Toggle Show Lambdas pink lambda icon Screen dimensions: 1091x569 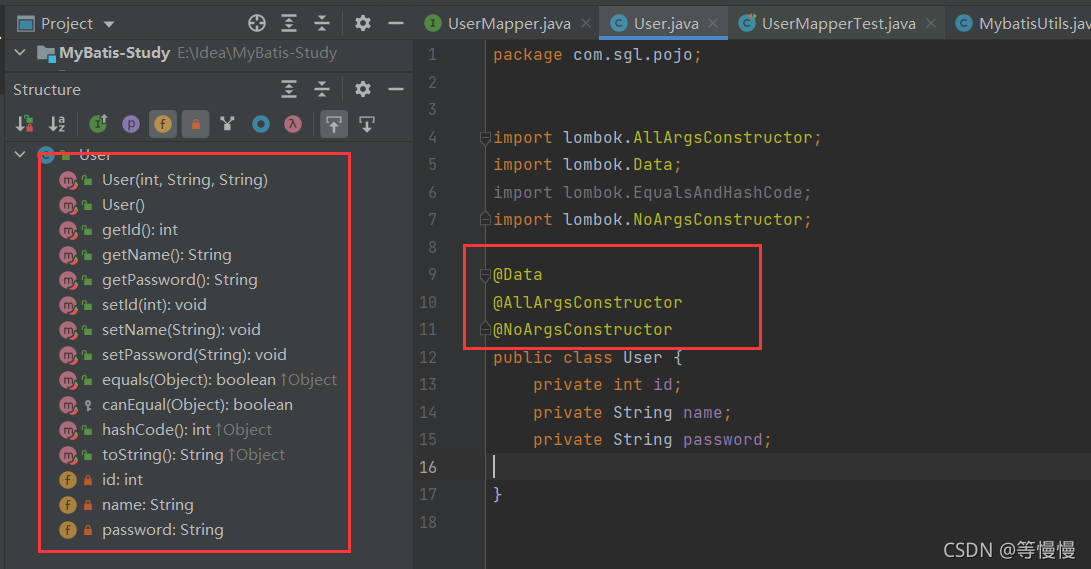pyautogui.click(x=293, y=124)
